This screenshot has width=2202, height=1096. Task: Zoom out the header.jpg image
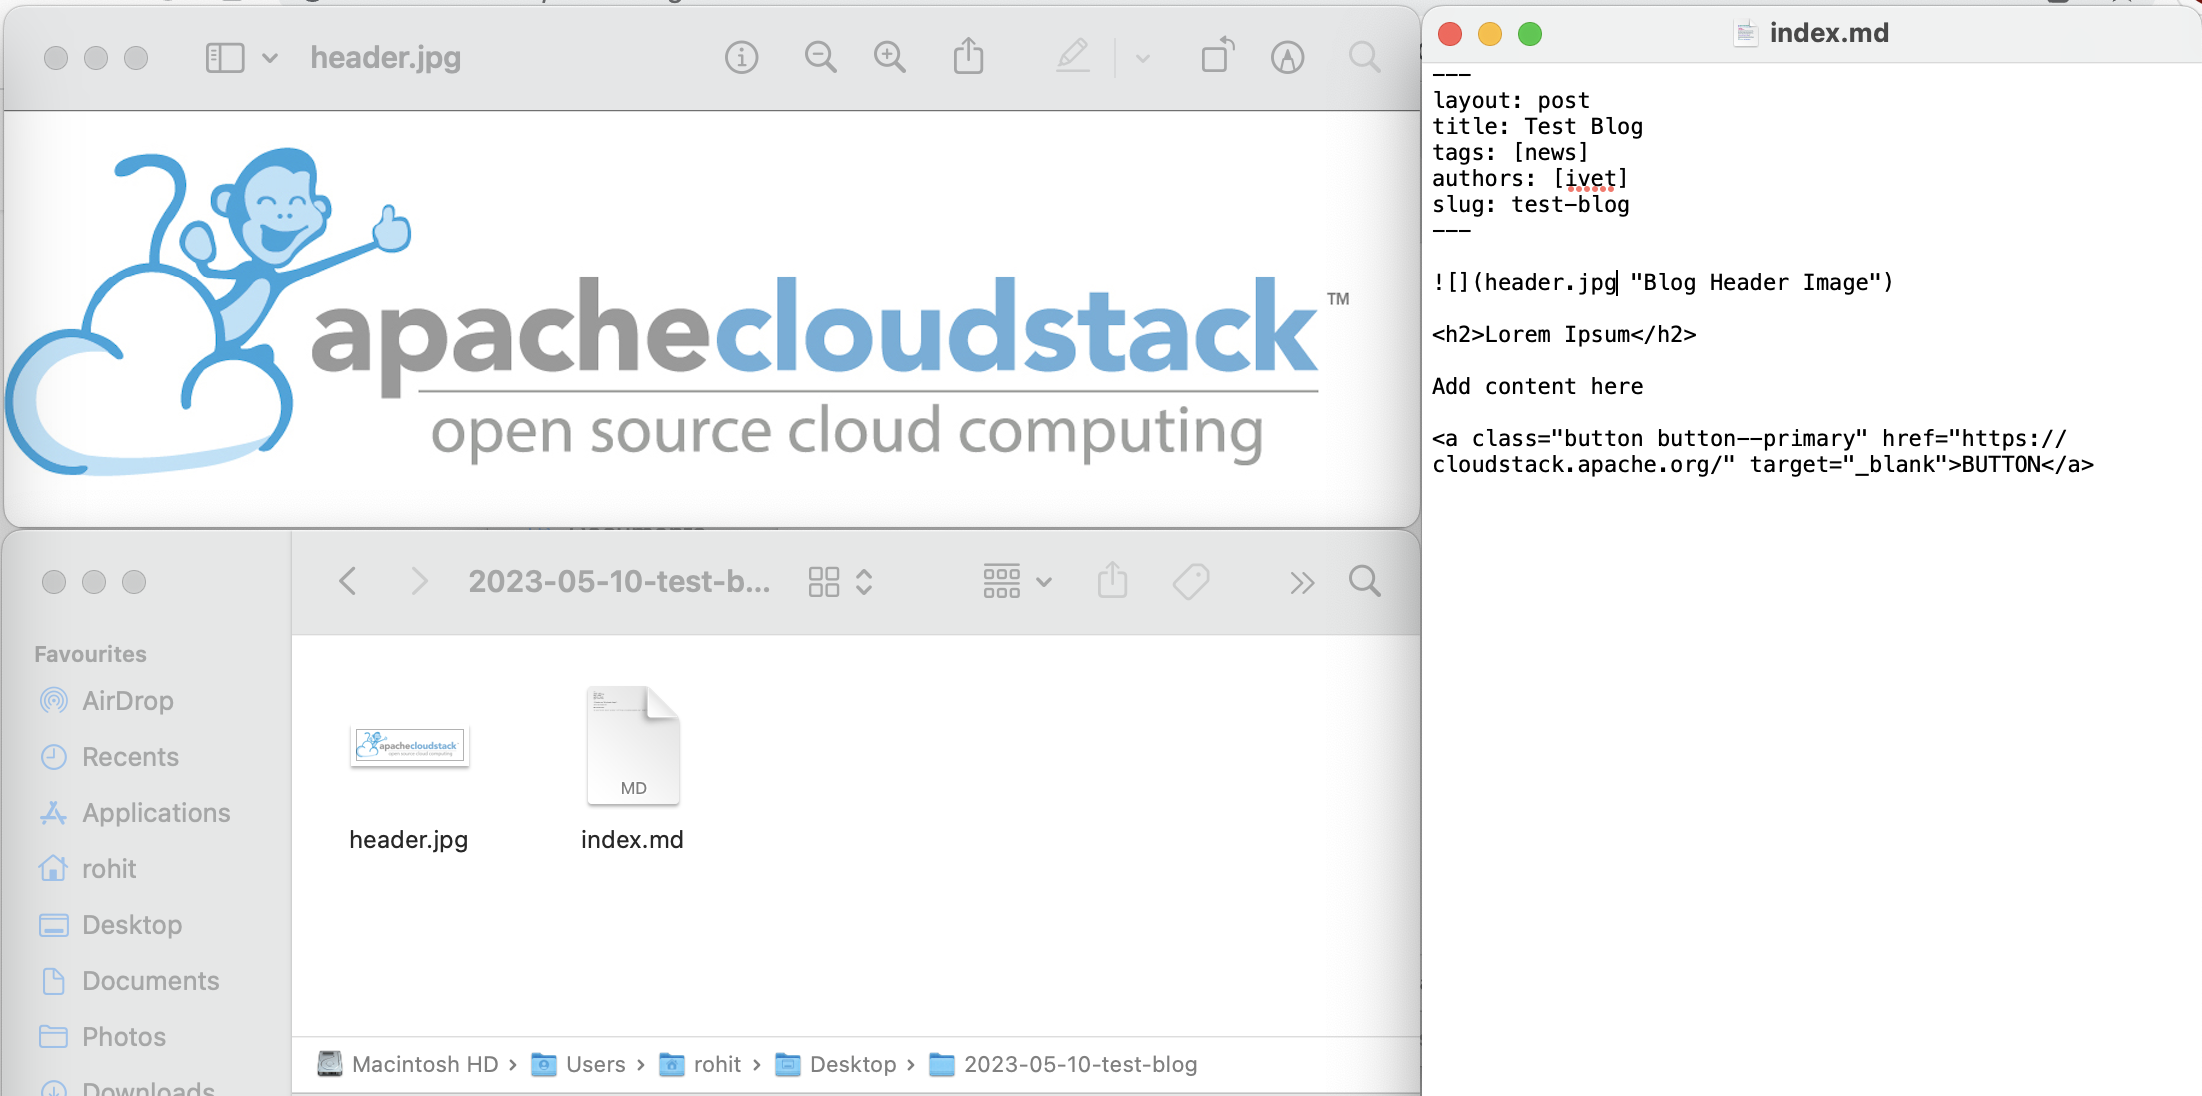[x=820, y=58]
